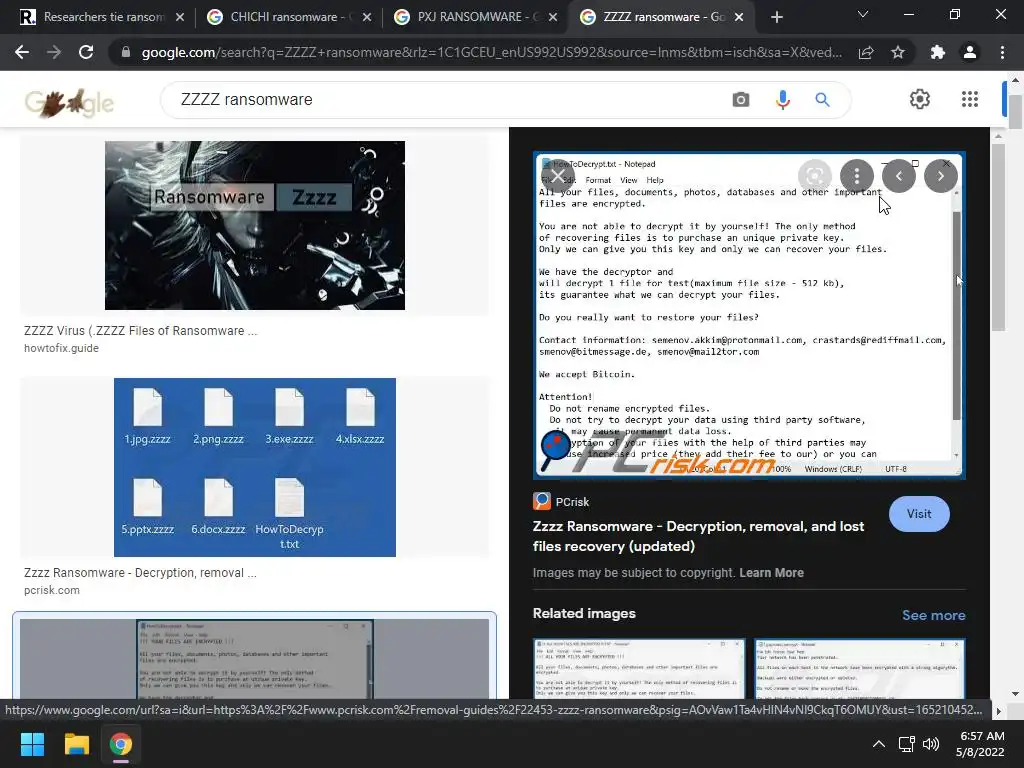Open Google quick settings gear

(x=920, y=99)
